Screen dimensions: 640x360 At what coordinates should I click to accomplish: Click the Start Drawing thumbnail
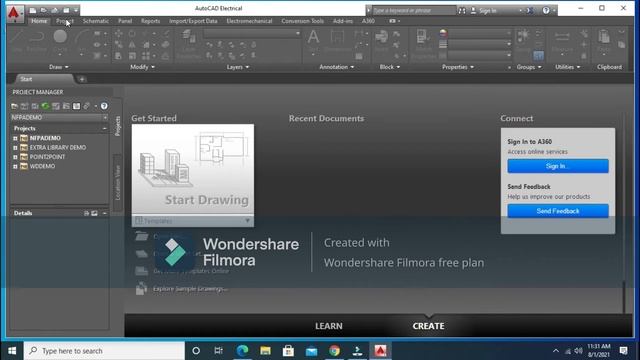click(x=193, y=169)
